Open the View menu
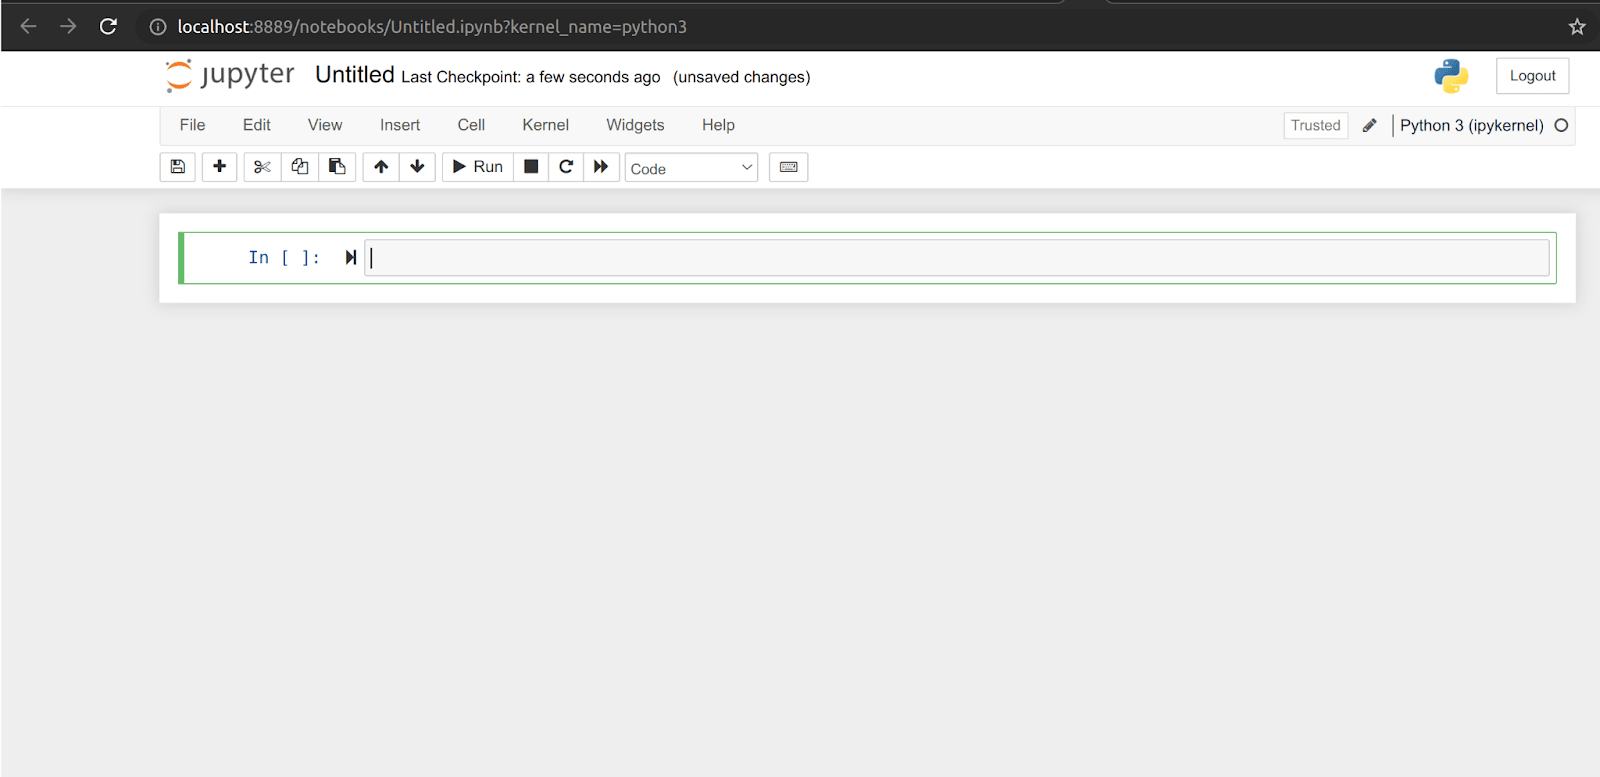 click(325, 125)
